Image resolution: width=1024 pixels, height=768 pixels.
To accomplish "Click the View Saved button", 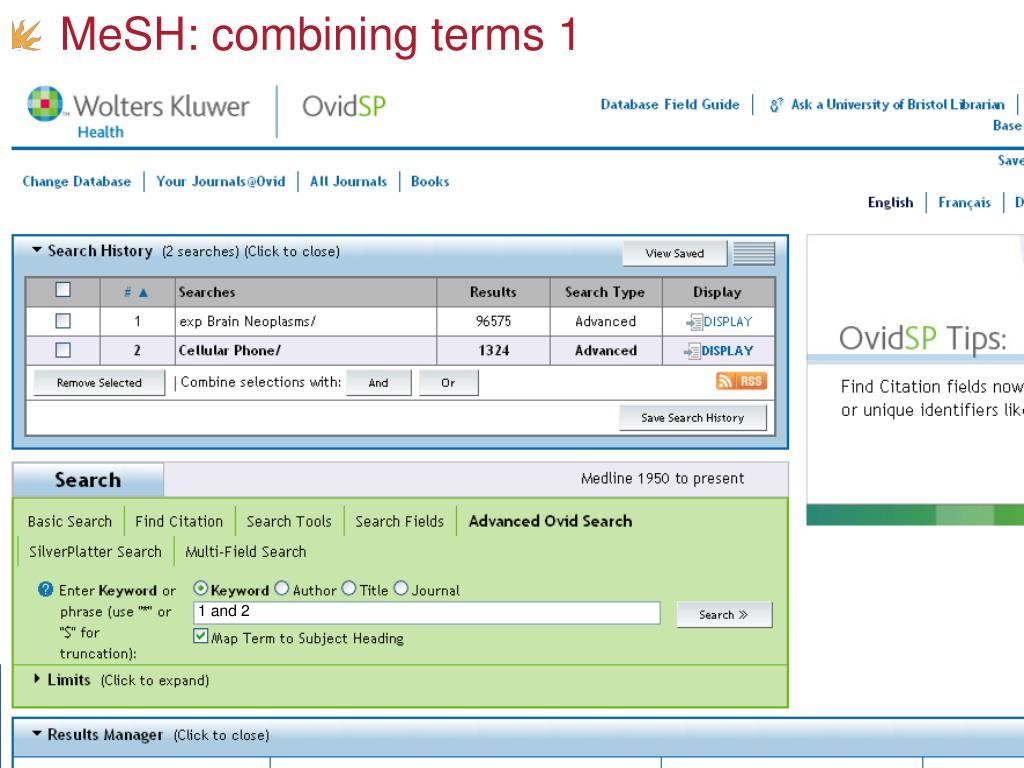I will click(675, 253).
